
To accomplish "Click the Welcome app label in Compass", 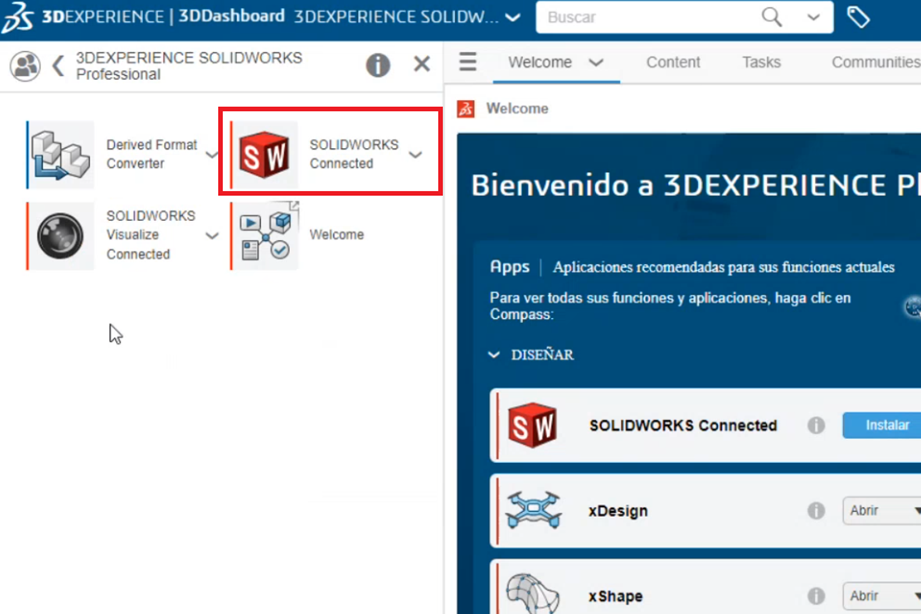I will click(x=337, y=234).
